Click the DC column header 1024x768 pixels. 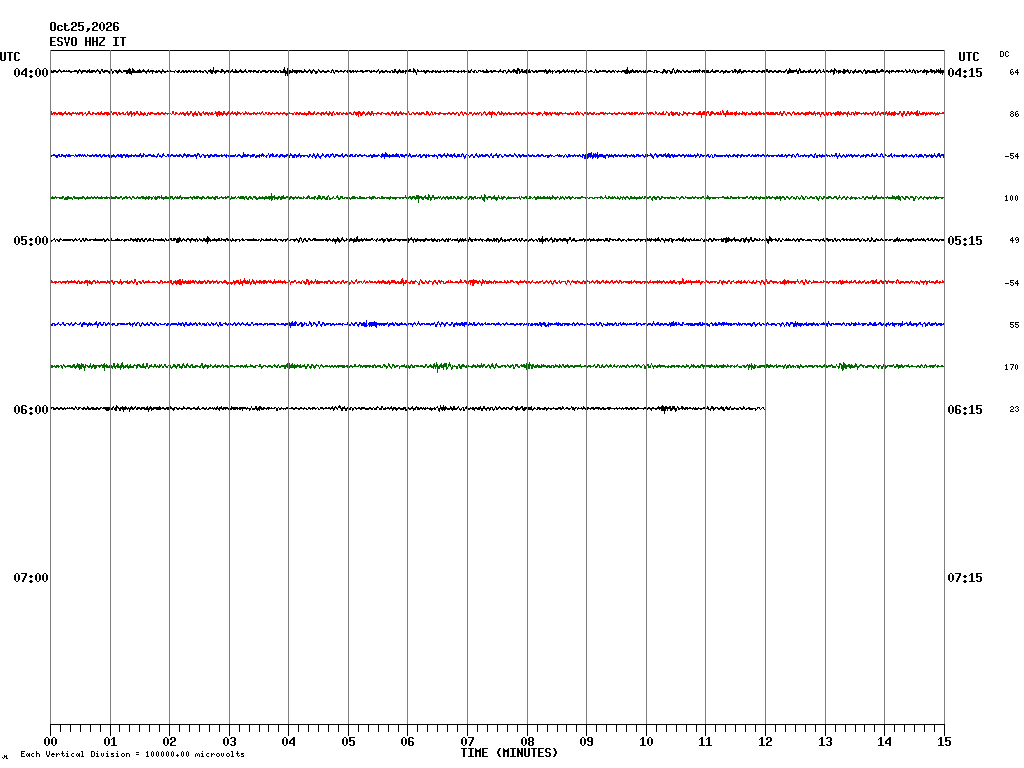1004,54
